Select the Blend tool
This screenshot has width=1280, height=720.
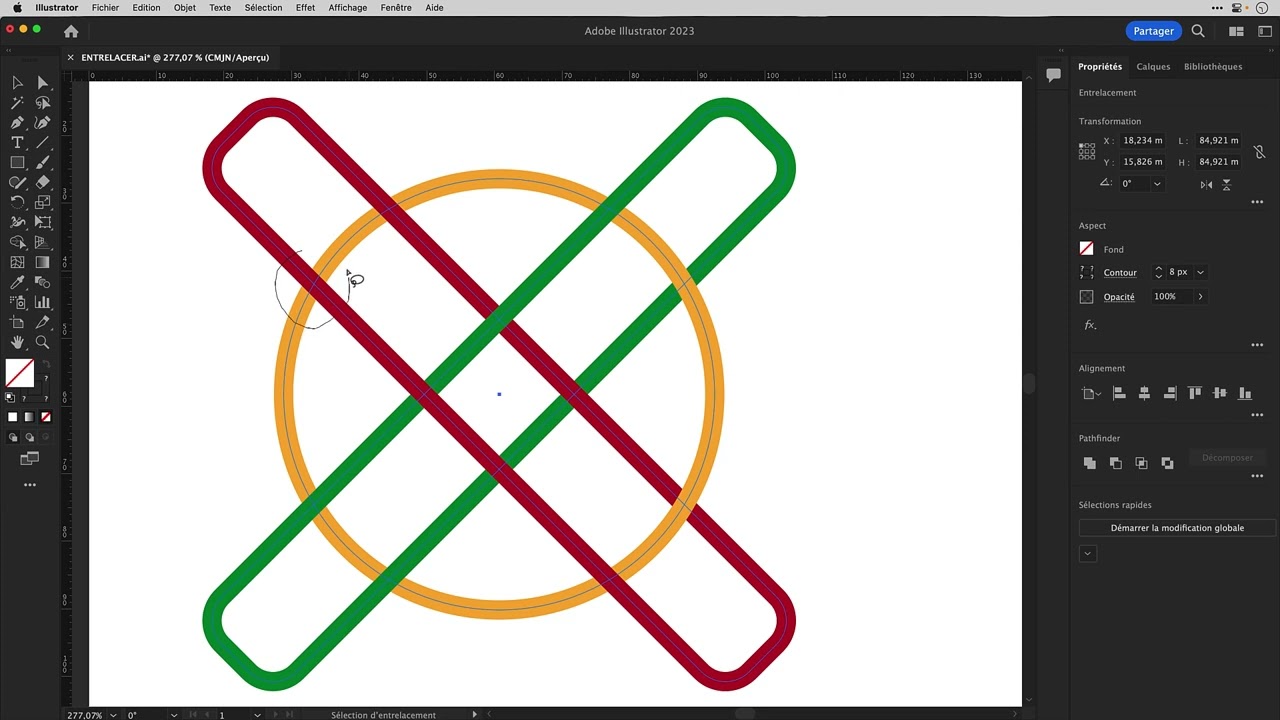point(42,283)
